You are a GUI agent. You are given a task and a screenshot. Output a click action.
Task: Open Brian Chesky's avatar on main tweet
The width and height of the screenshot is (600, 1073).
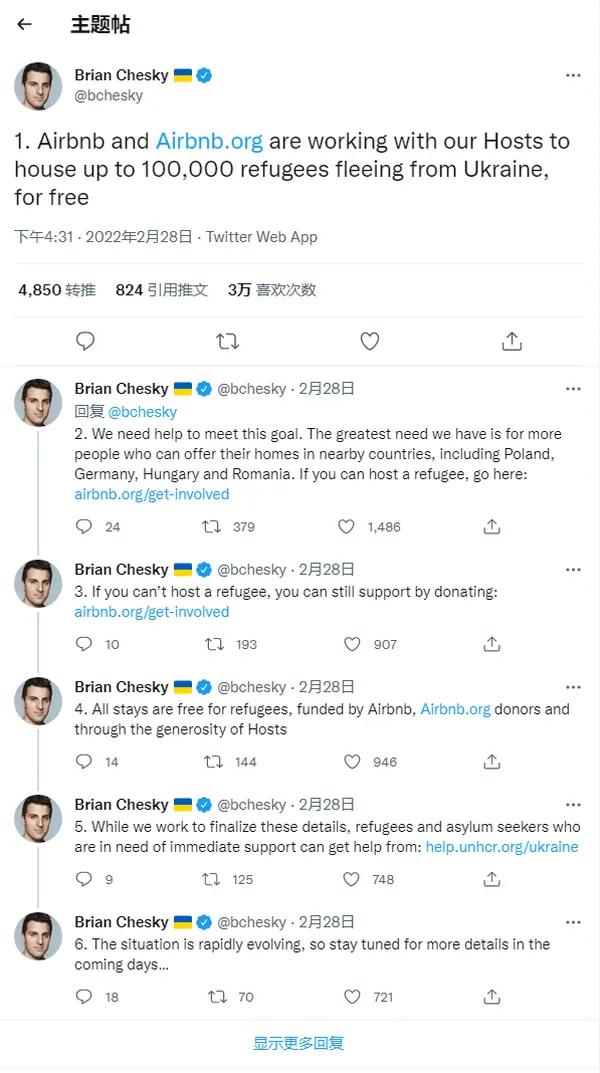click(x=38, y=86)
